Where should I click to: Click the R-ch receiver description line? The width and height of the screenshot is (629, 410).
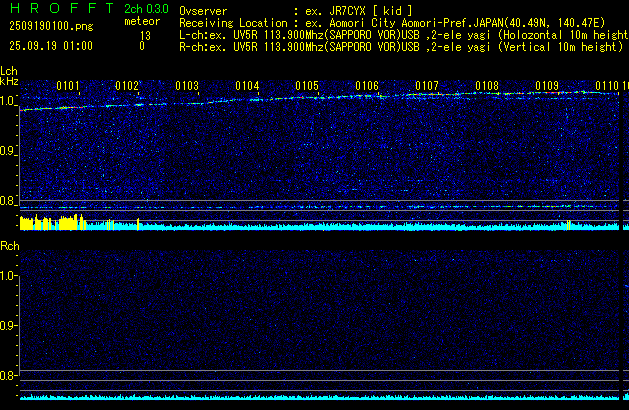(x=400, y=46)
